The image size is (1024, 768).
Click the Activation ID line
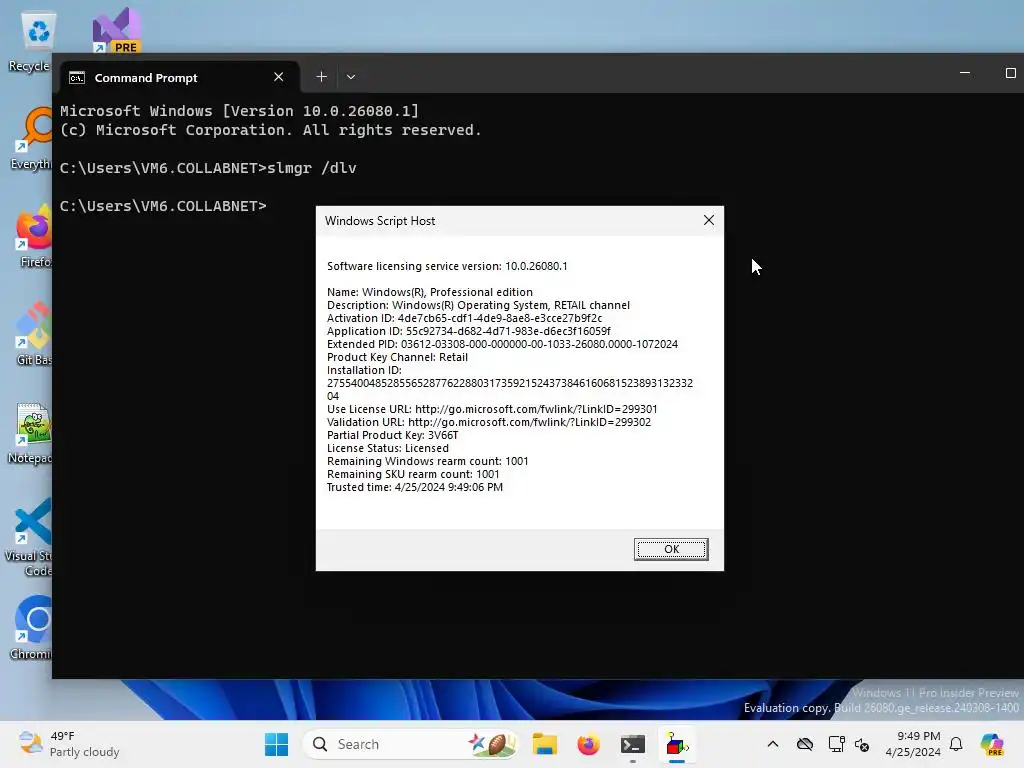[x=464, y=318]
